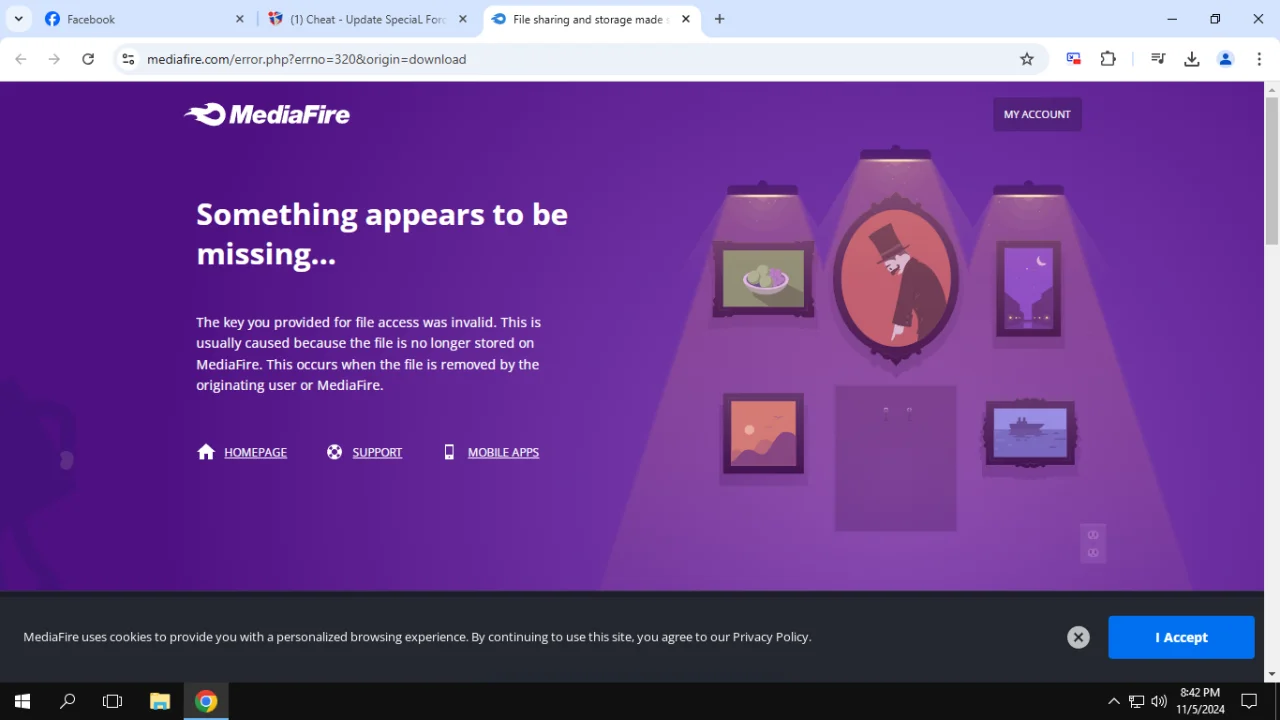Reload the current page
Image resolution: width=1280 pixels, height=720 pixels.
[88, 59]
